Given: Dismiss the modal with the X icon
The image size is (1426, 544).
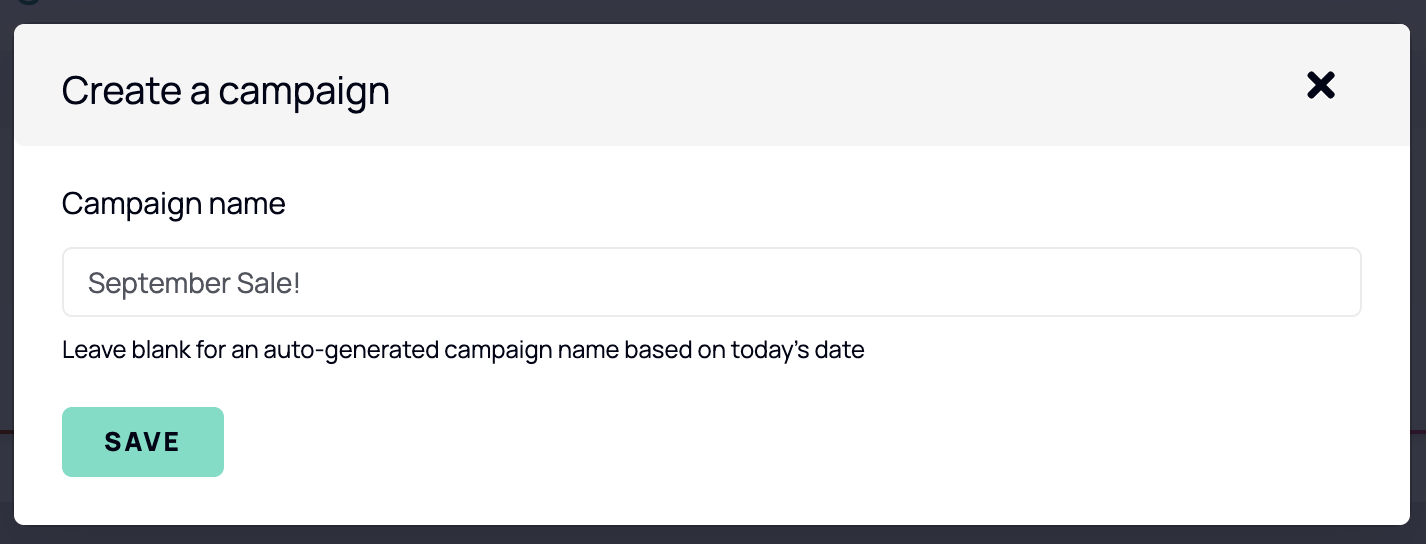Looking at the screenshot, I should click(x=1320, y=86).
